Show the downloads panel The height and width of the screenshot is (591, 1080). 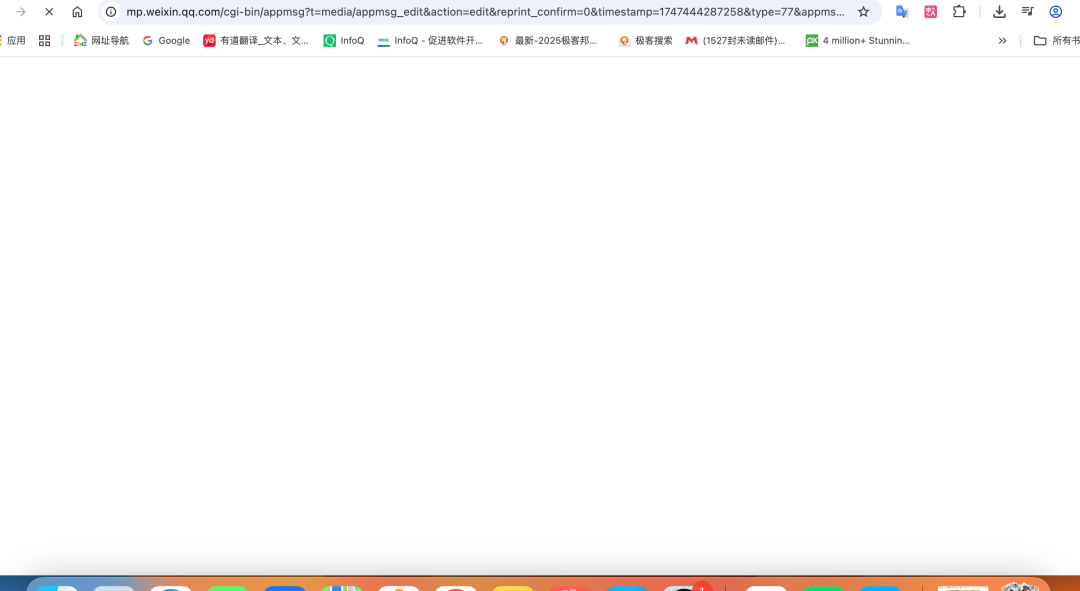tap(999, 12)
